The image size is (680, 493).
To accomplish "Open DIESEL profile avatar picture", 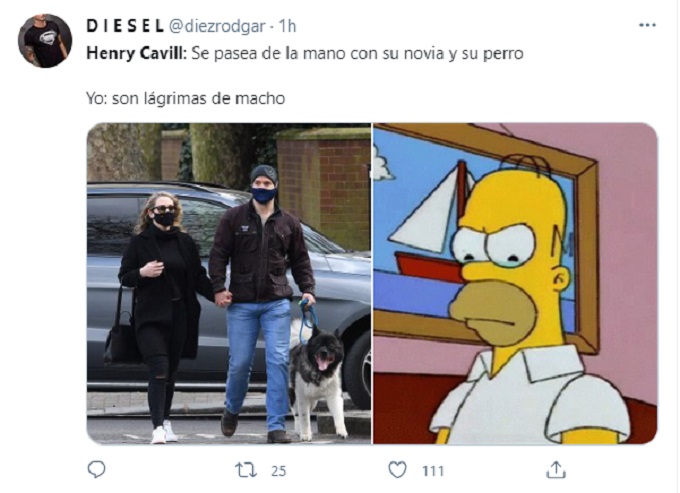I will pos(45,41).
